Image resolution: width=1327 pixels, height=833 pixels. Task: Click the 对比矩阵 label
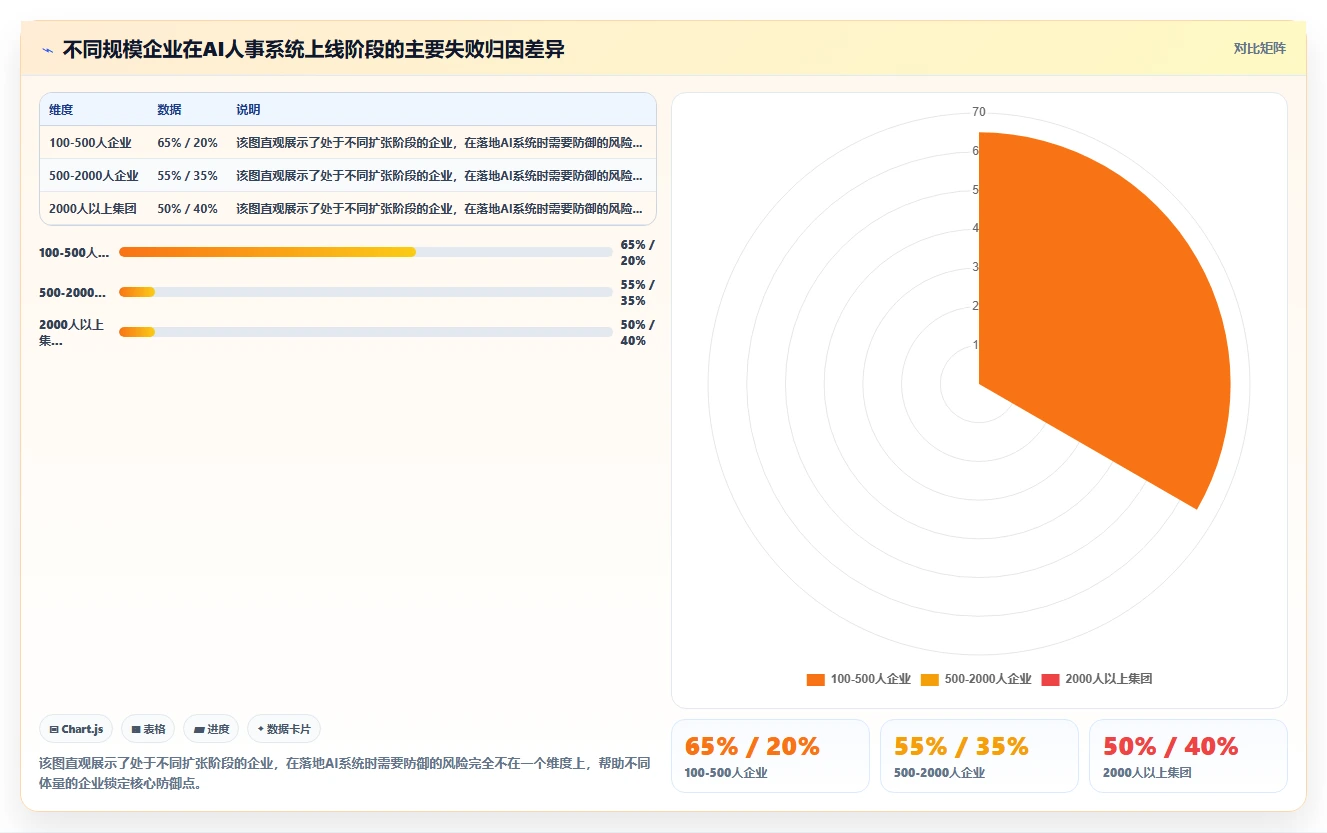1259,48
